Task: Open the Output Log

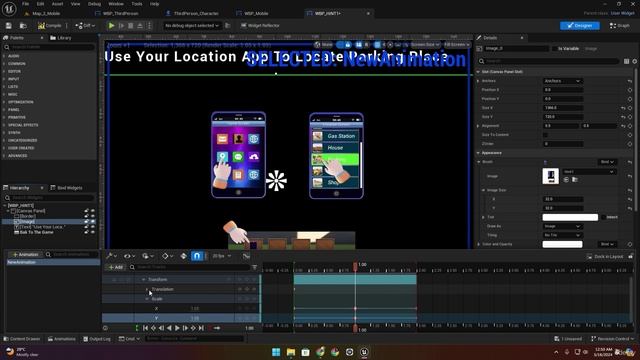Action: (97, 339)
